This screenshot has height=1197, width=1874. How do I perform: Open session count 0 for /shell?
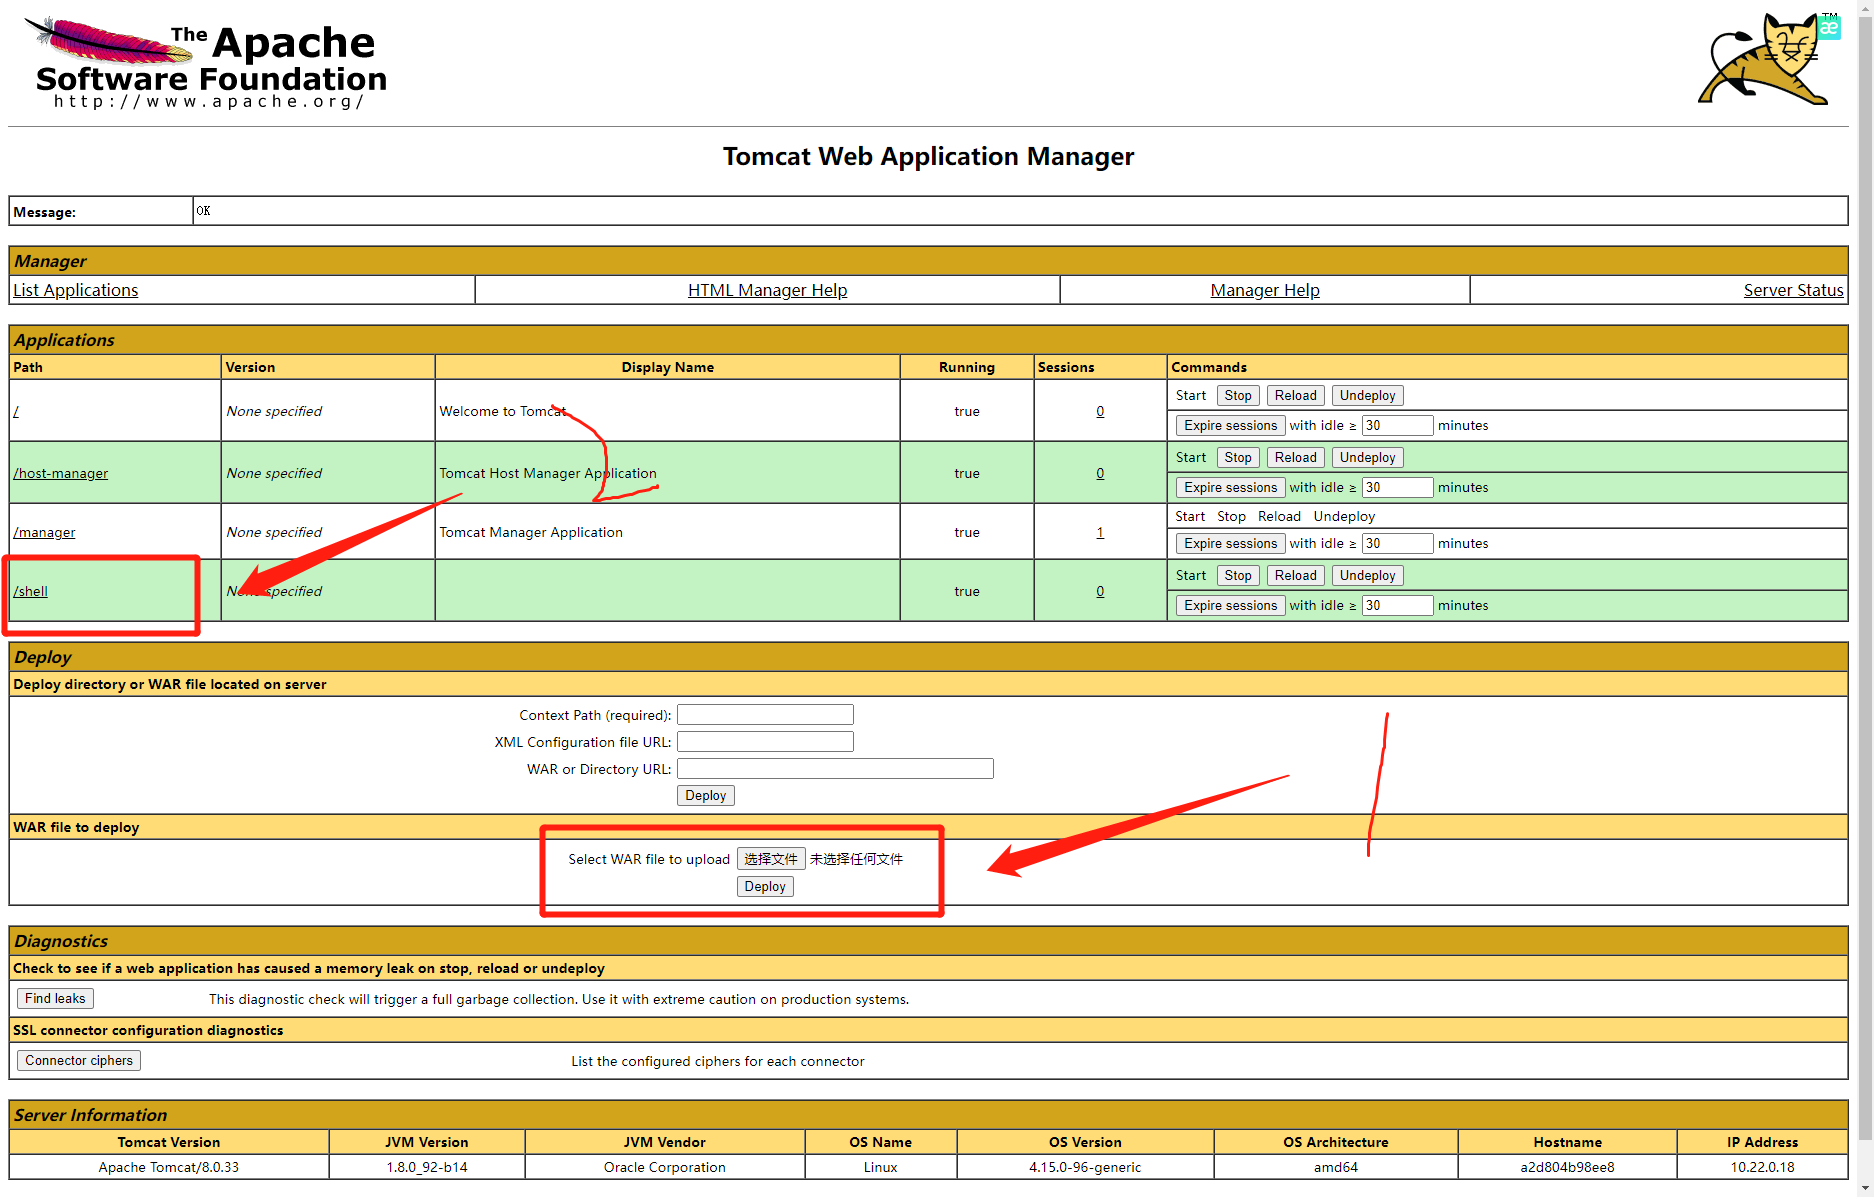click(1100, 591)
